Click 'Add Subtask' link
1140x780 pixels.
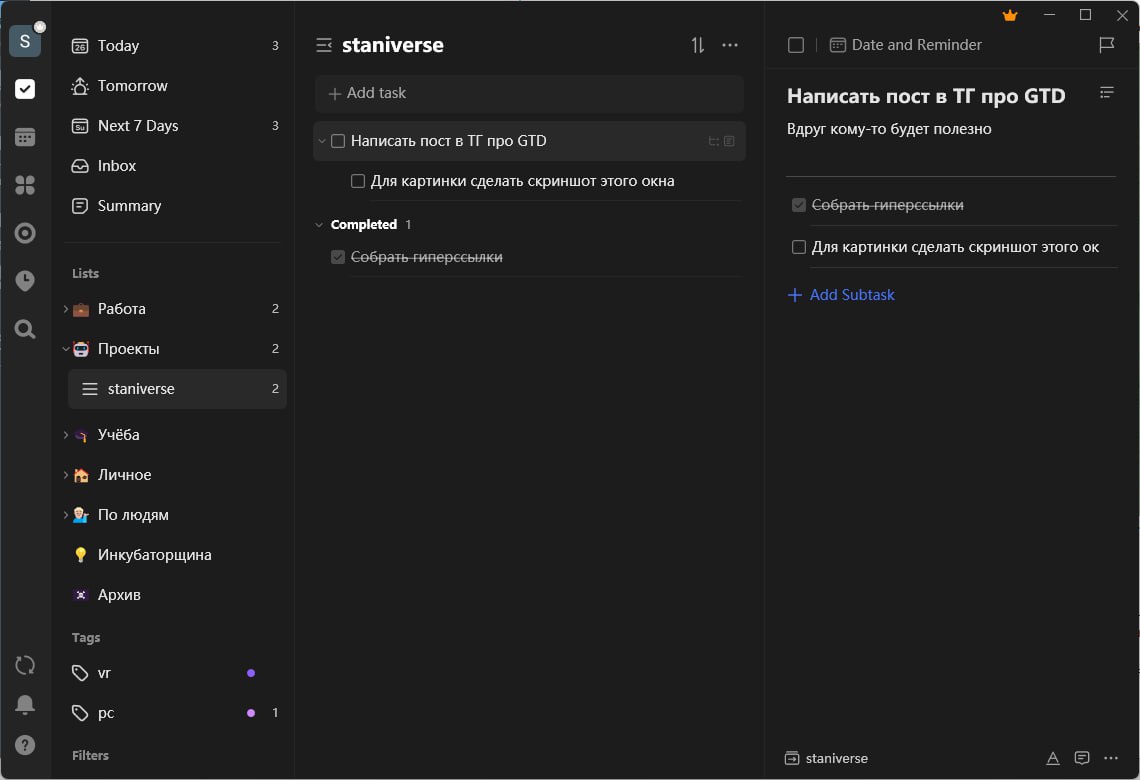[851, 295]
